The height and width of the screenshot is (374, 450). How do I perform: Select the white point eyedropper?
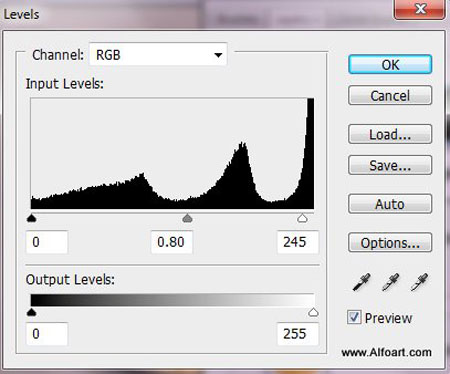tap(419, 282)
